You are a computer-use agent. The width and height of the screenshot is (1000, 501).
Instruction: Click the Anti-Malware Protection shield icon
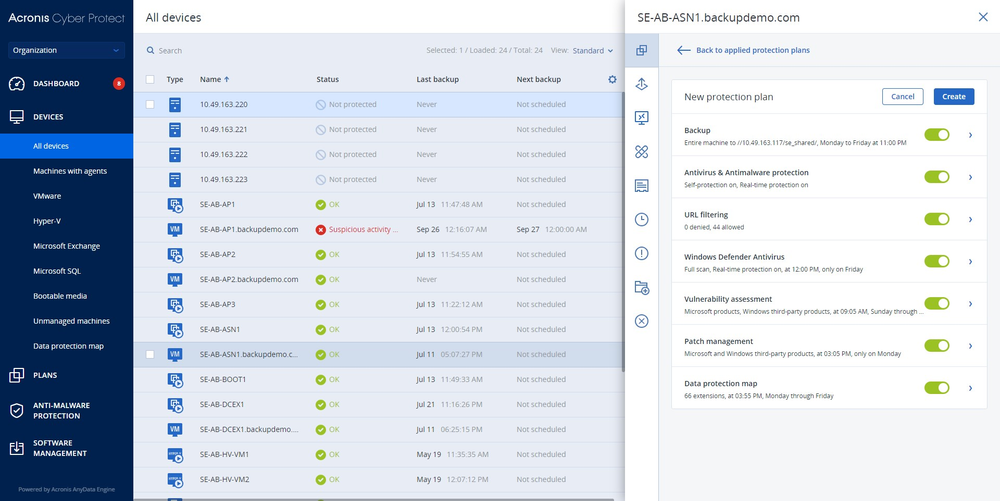(x=17, y=410)
